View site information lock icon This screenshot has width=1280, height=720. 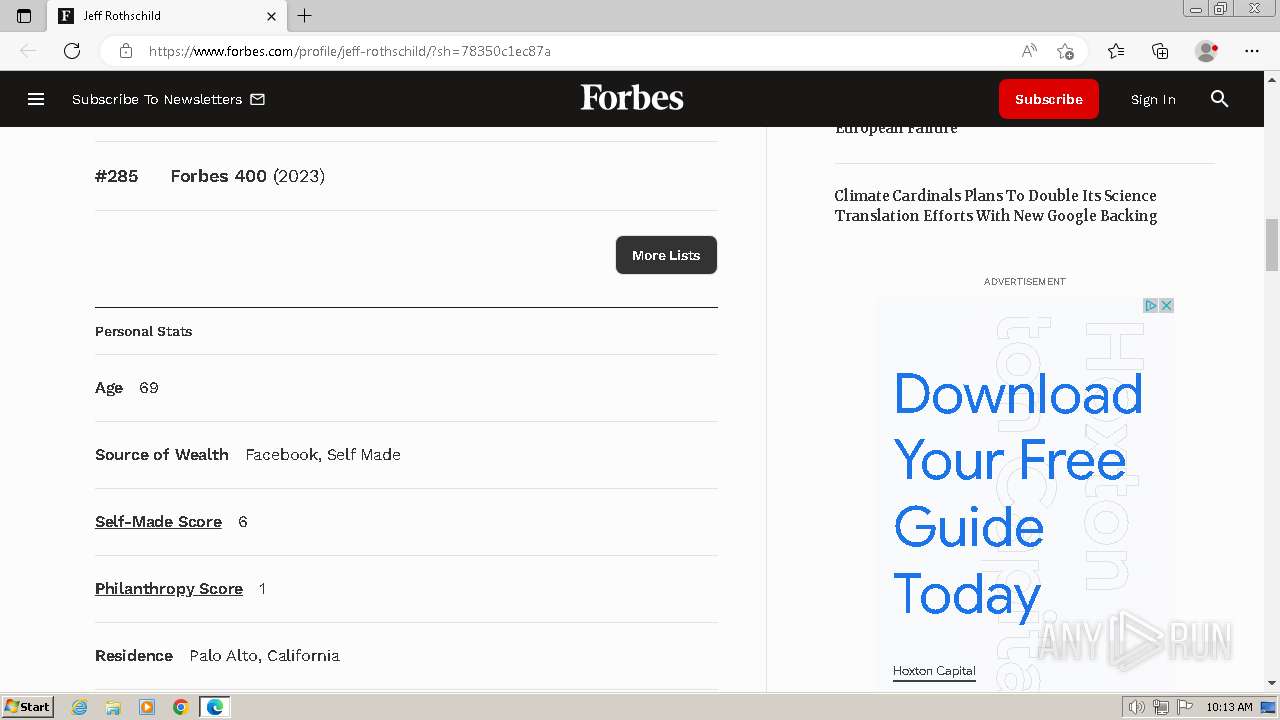tap(126, 51)
